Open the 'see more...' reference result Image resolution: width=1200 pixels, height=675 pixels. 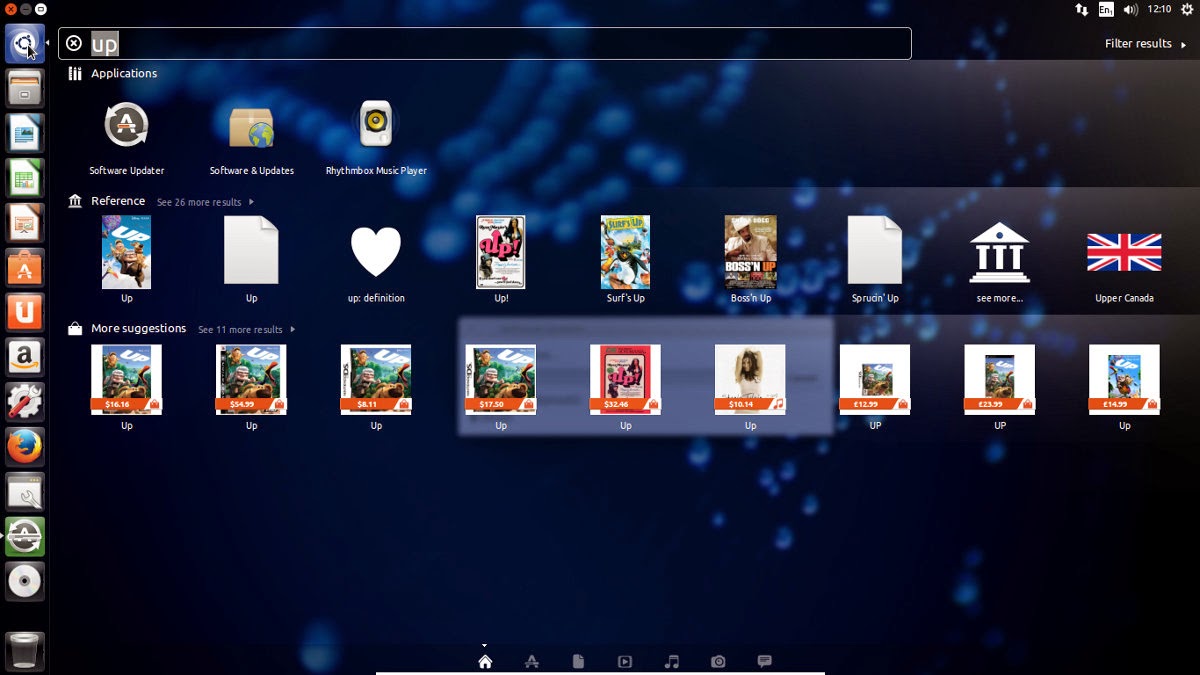(999, 260)
